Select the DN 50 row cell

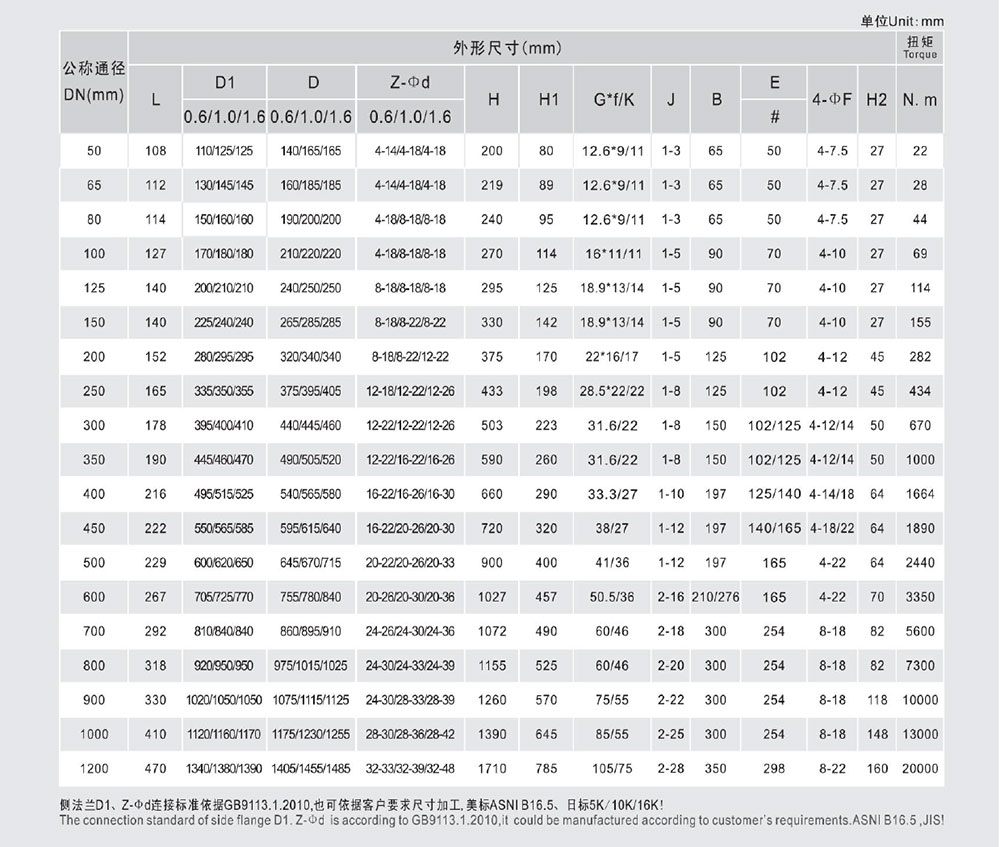click(93, 151)
